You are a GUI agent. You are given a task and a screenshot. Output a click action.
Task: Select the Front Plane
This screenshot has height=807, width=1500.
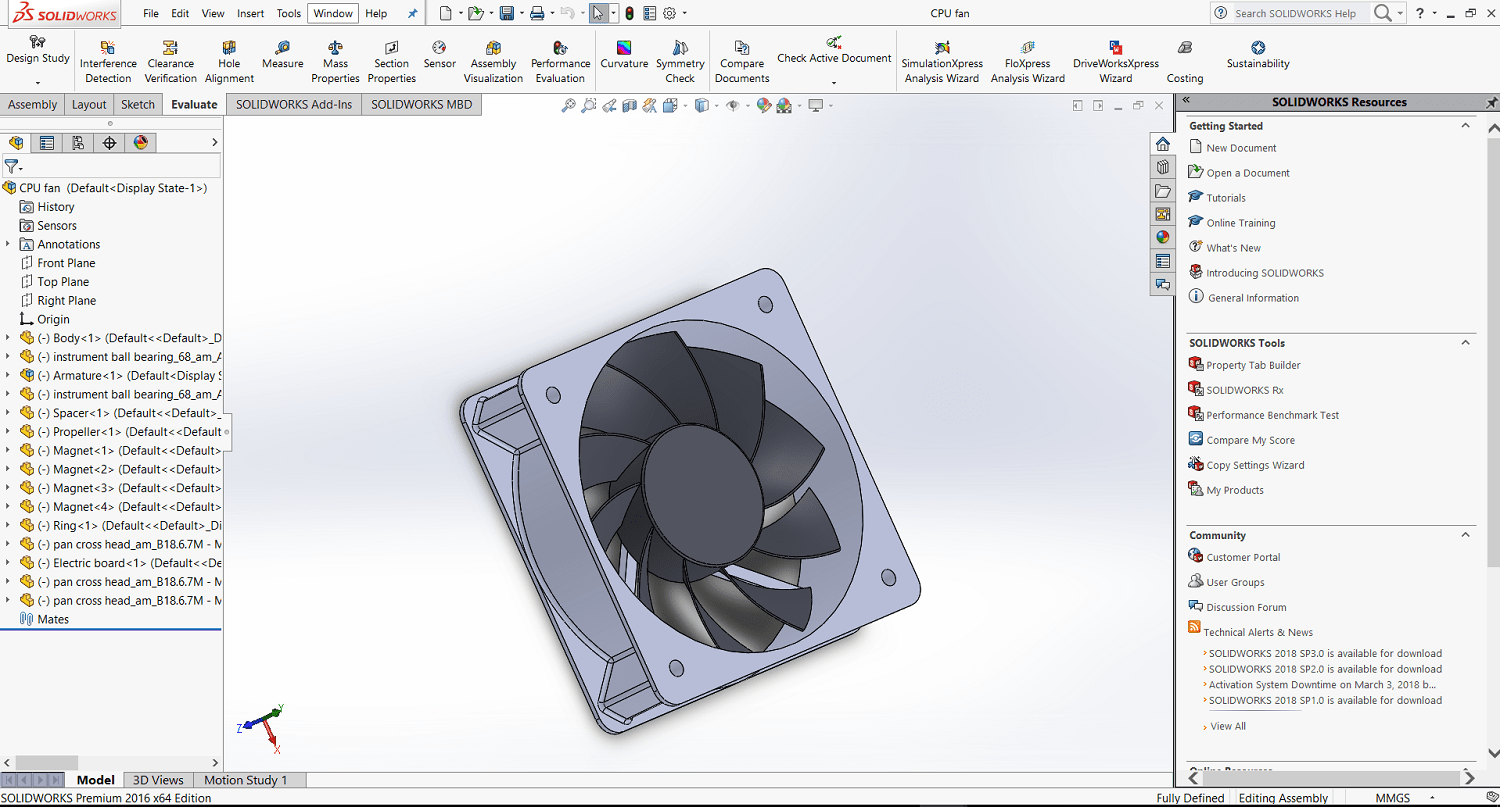click(66, 263)
